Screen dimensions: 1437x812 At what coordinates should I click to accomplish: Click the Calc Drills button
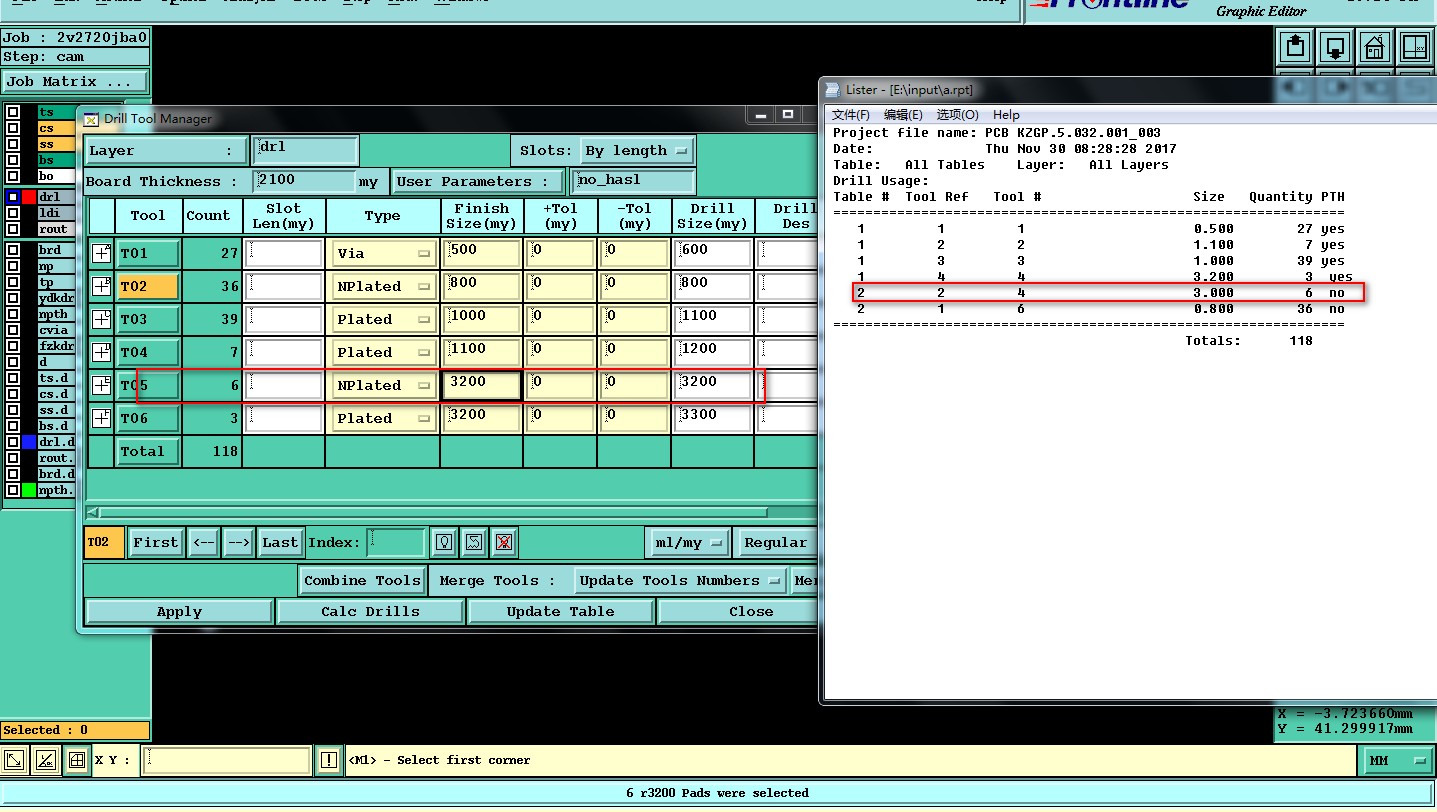(370, 612)
